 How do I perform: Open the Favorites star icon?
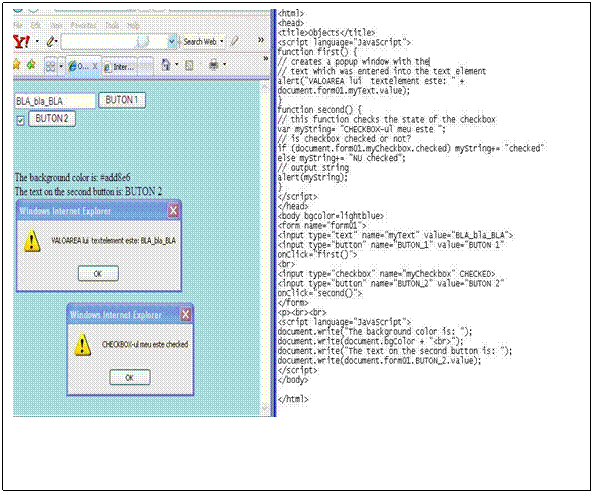[x=17, y=64]
